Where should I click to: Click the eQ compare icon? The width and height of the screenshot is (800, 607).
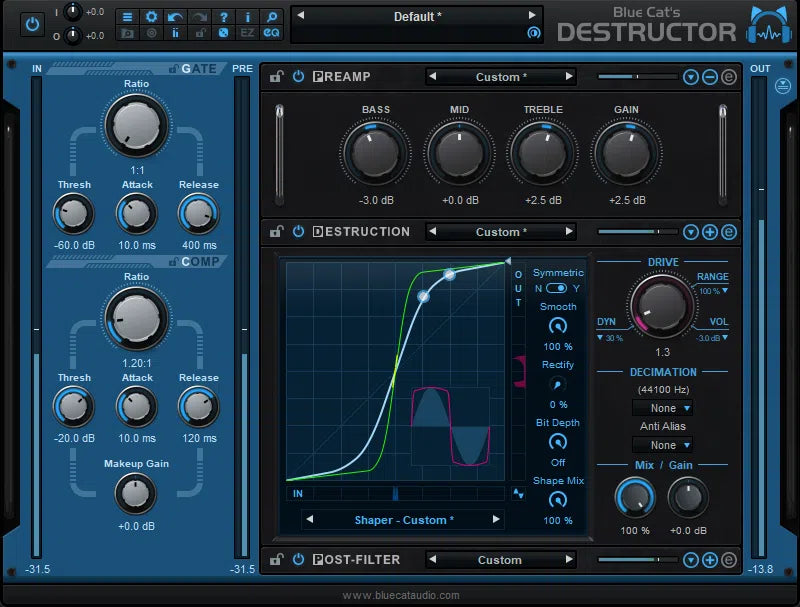click(272, 34)
